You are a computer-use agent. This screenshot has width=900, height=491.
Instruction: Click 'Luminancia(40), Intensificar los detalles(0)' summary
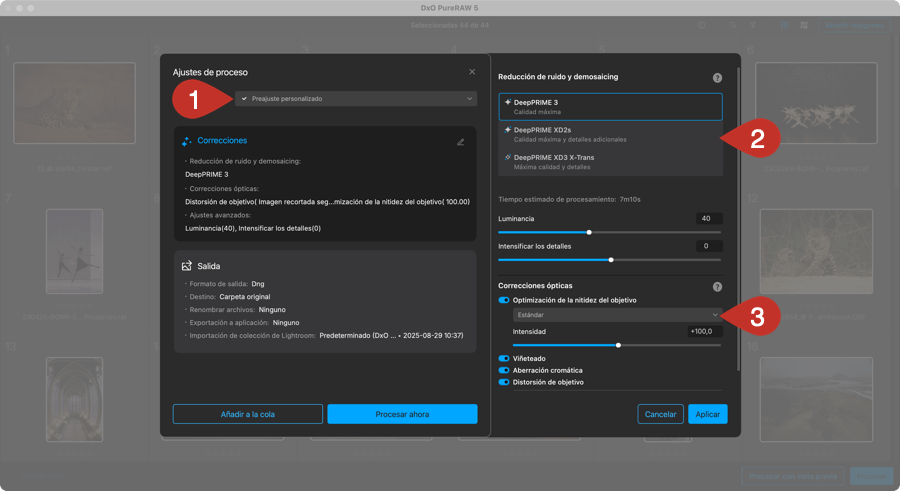point(253,229)
